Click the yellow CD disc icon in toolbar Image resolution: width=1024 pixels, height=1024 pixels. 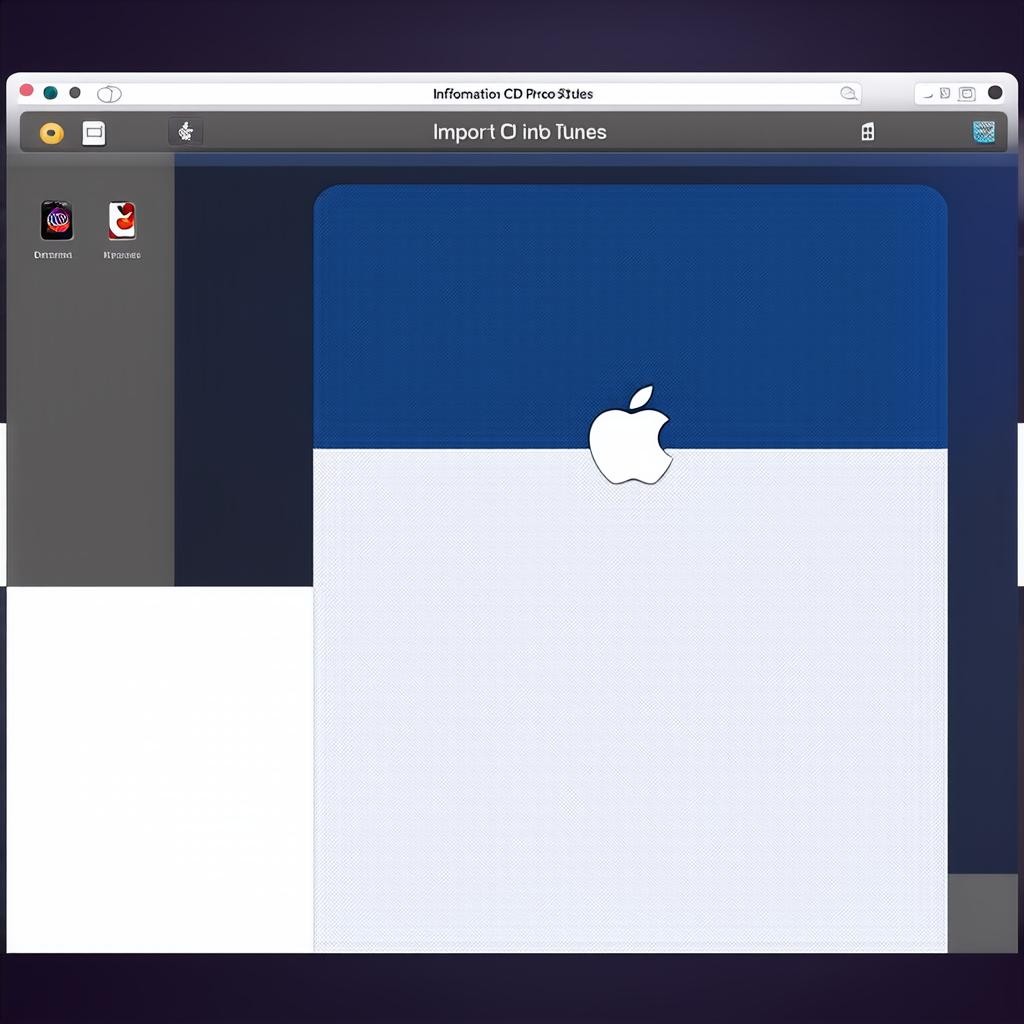52,133
